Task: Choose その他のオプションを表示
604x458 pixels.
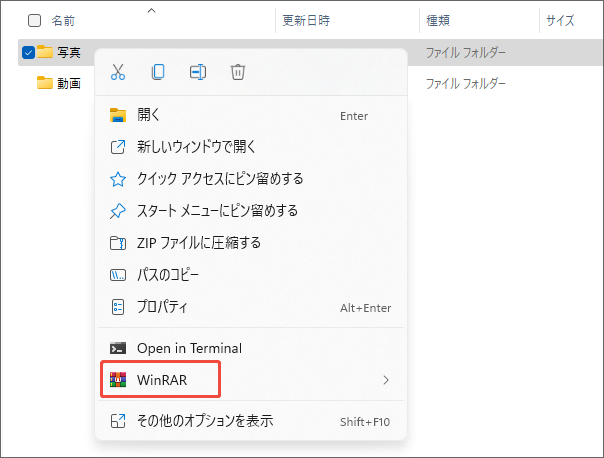Action: pos(251,421)
